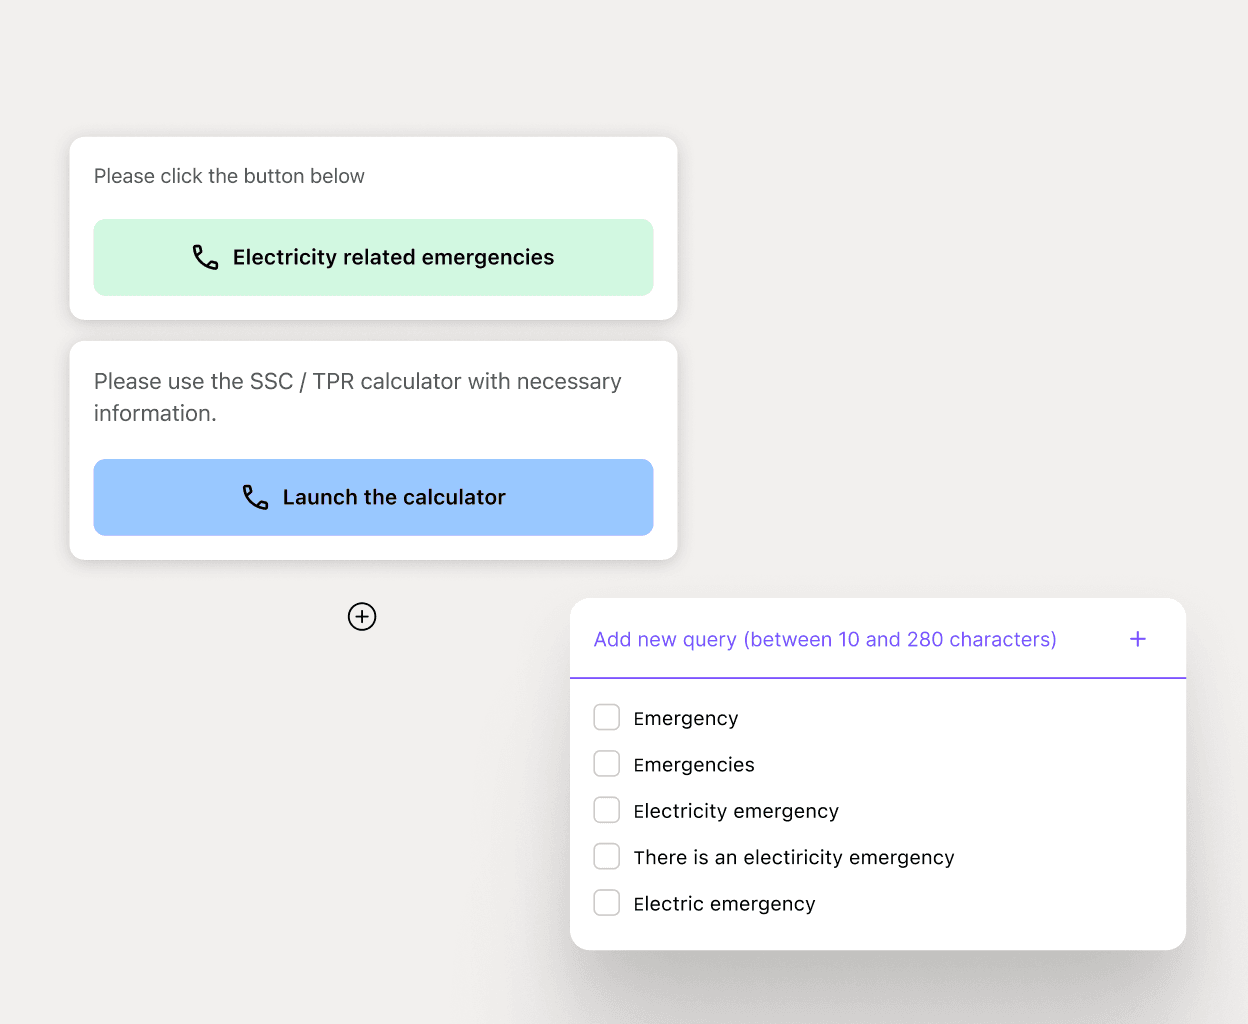Click the message saying Please click the button below

click(229, 176)
